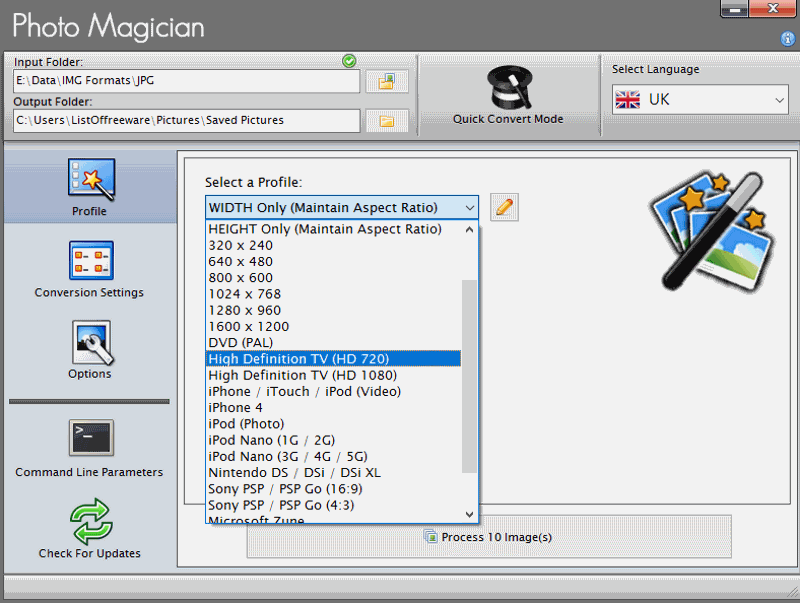The image size is (800, 603).
Task: Open the Options wrench icon
Action: click(91, 342)
